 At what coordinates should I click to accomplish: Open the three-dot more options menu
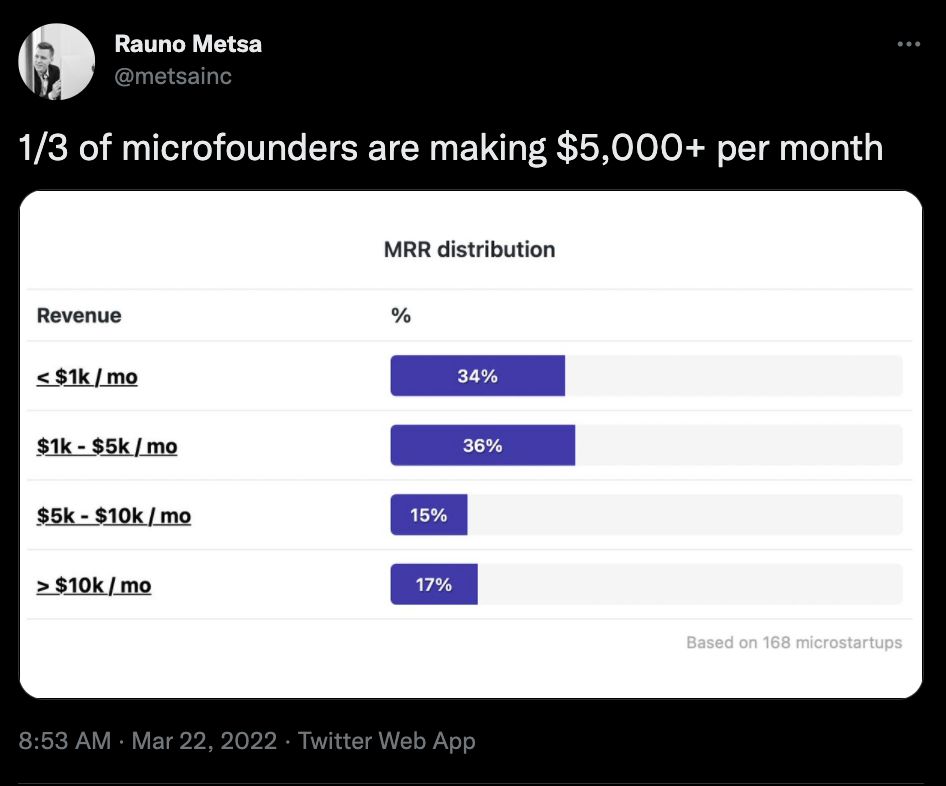coord(908,45)
